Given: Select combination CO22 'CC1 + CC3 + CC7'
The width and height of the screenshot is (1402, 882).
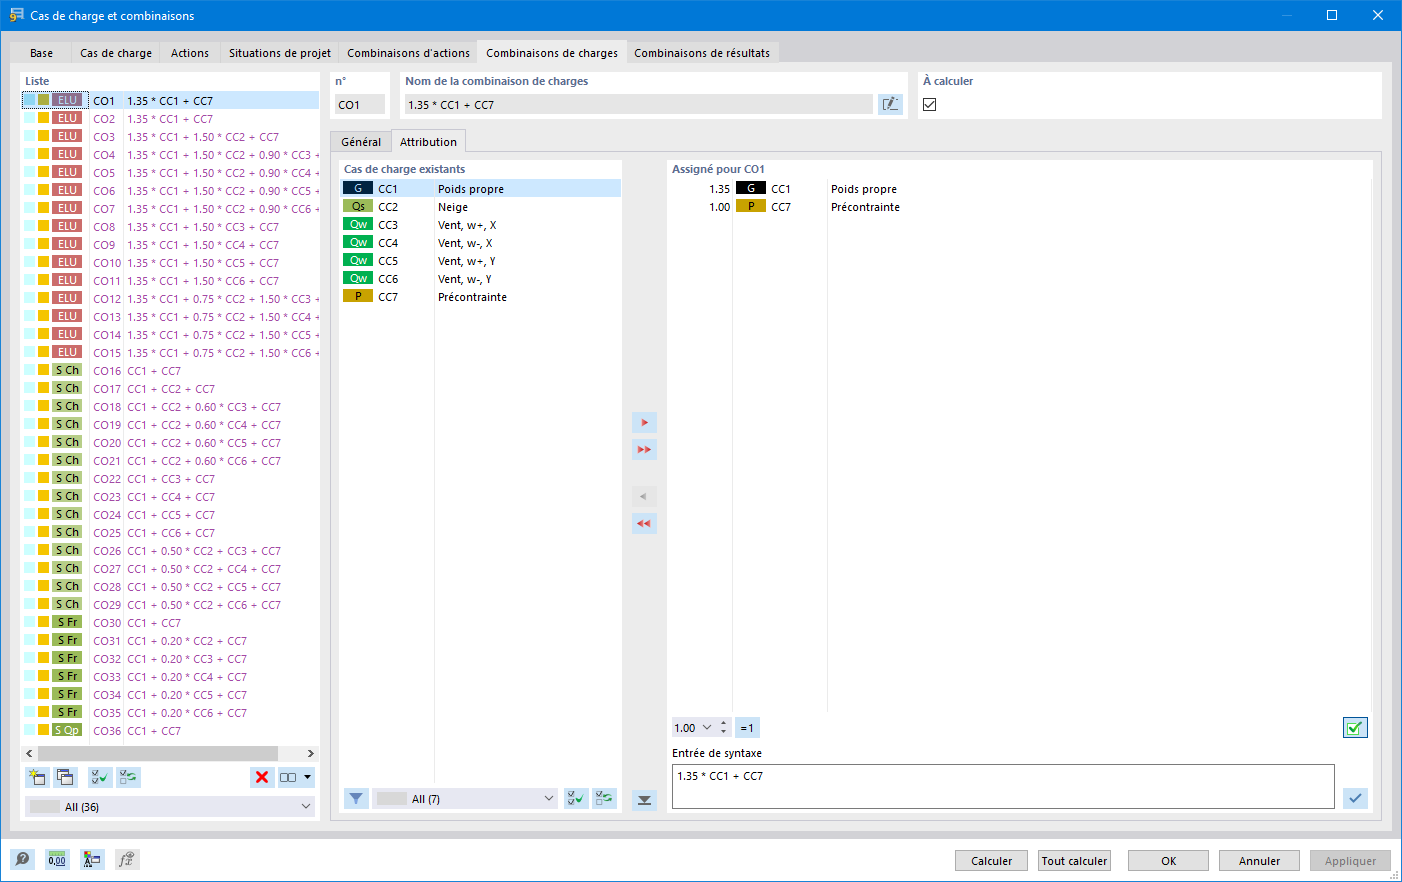Looking at the screenshot, I should pos(170,479).
